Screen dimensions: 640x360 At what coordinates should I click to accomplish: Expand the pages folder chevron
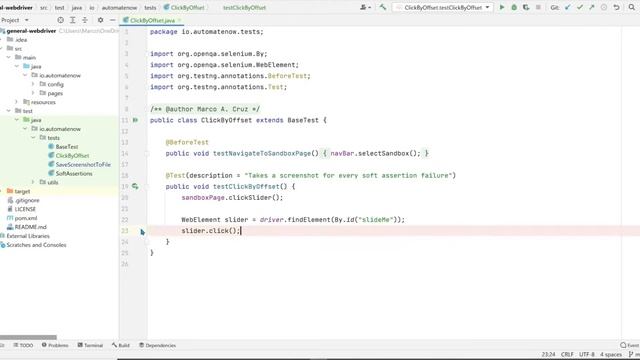click(33, 93)
